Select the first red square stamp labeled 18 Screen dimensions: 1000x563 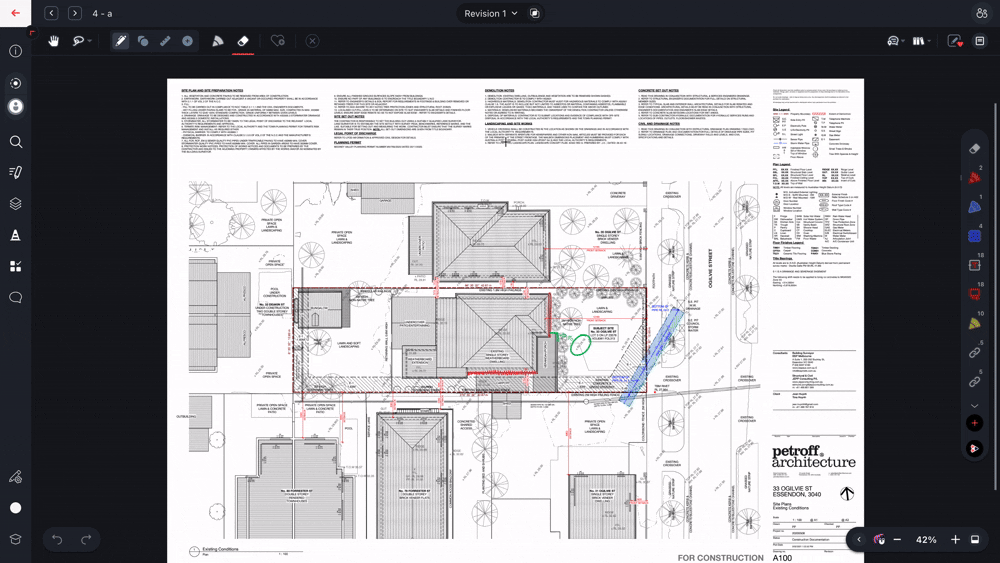tap(974, 265)
